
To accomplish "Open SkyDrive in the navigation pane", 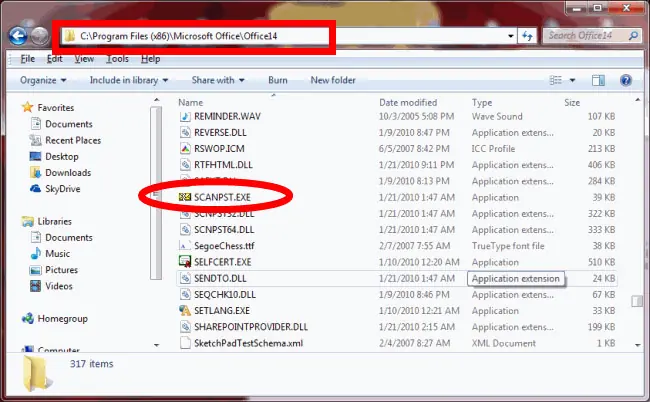I will pyautogui.click(x=63, y=189).
